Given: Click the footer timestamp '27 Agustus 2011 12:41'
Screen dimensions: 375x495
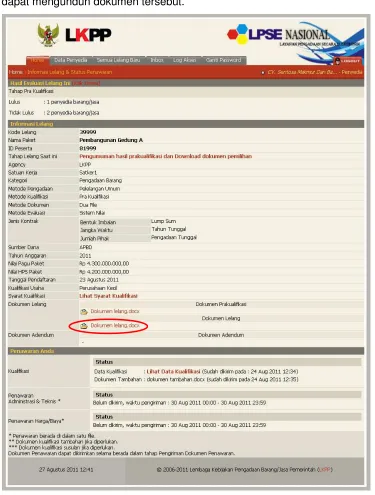Looking at the screenshot, I should coord(66,470).
